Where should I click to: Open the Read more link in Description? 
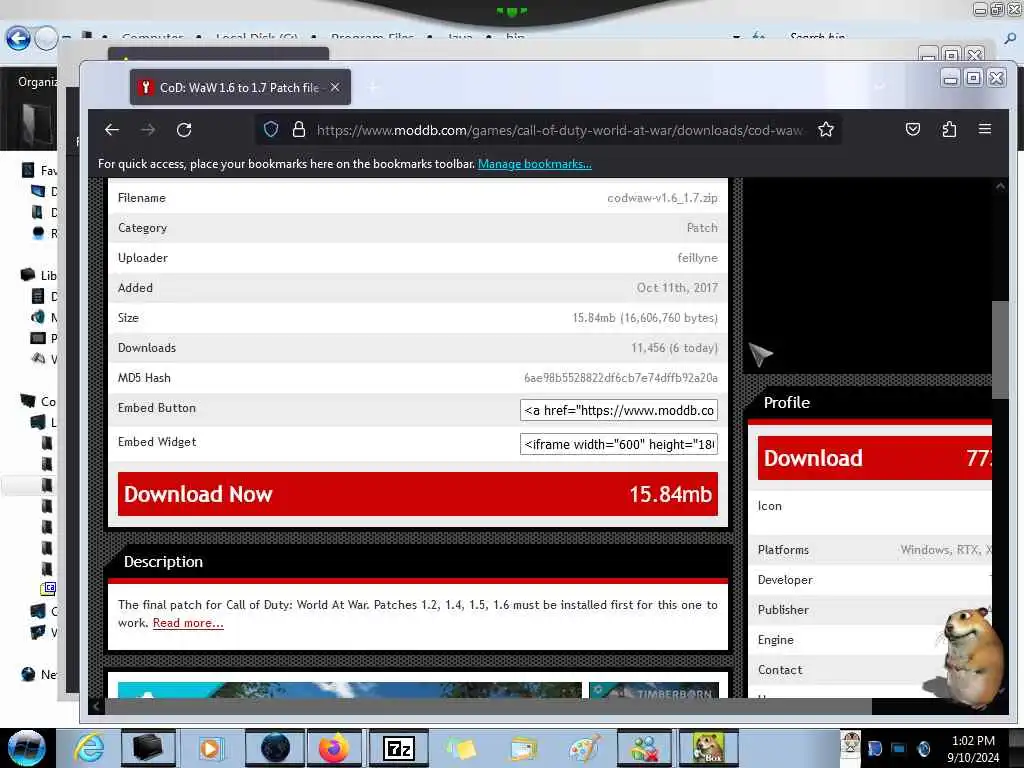click(x=188, y=623)
